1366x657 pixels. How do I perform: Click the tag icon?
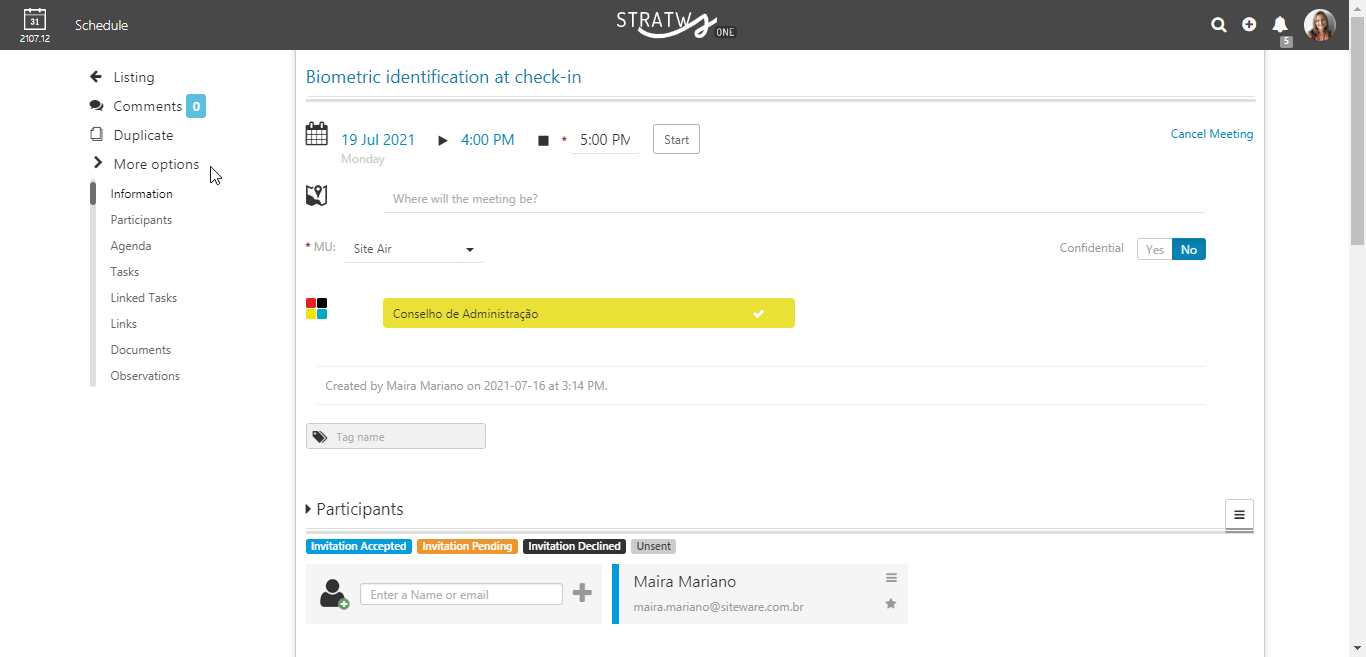point(320,437)
